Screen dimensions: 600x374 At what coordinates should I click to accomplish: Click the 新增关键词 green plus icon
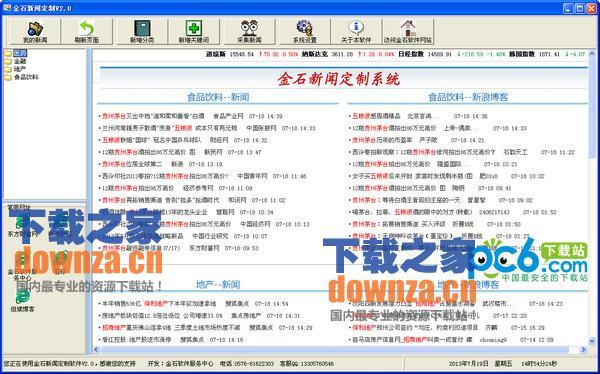194,28
